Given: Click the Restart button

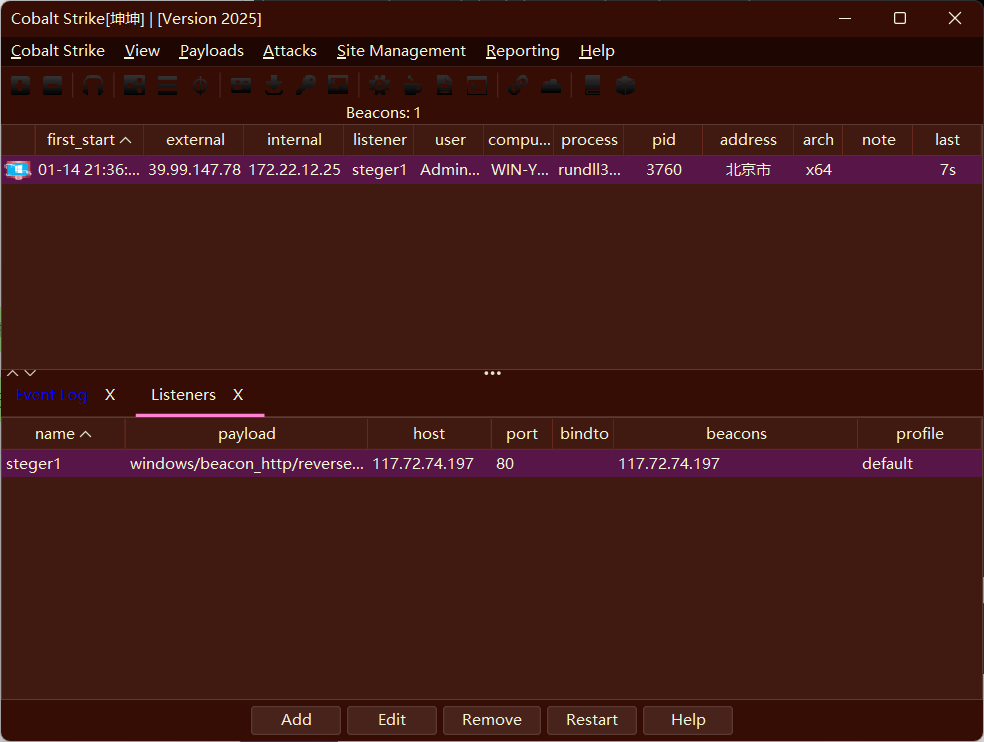Looking at the screenshot, I should [592, 720].
